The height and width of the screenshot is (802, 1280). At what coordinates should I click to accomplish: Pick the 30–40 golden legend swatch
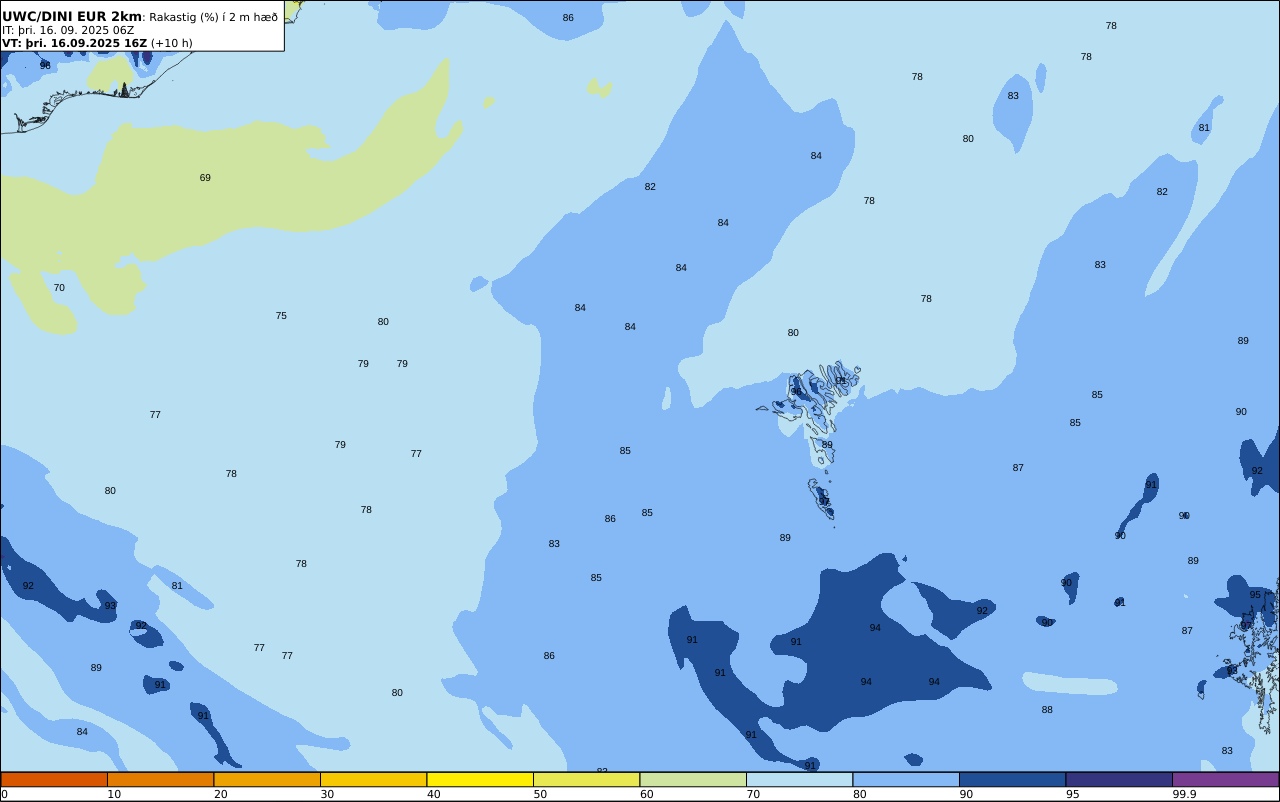click(x=373, y=779)
